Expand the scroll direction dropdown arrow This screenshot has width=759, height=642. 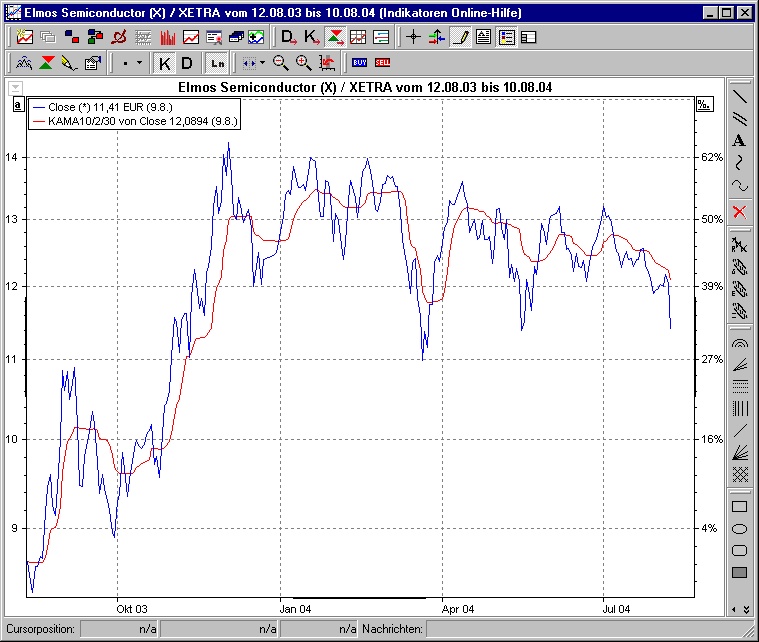point(262,62)
